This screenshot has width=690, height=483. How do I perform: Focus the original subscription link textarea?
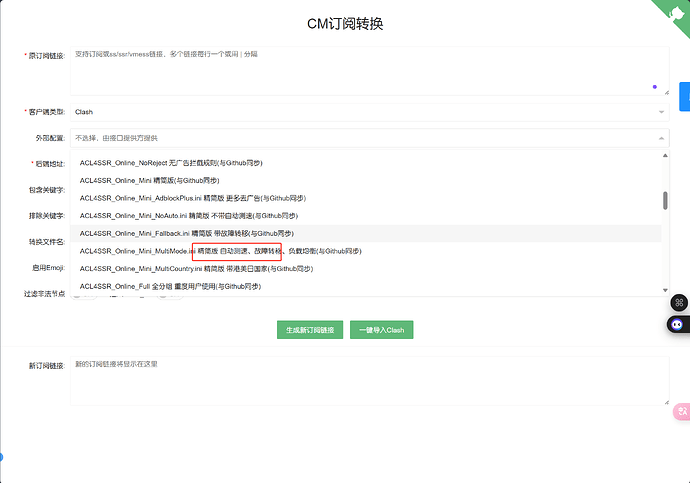[x=370, y=71]
